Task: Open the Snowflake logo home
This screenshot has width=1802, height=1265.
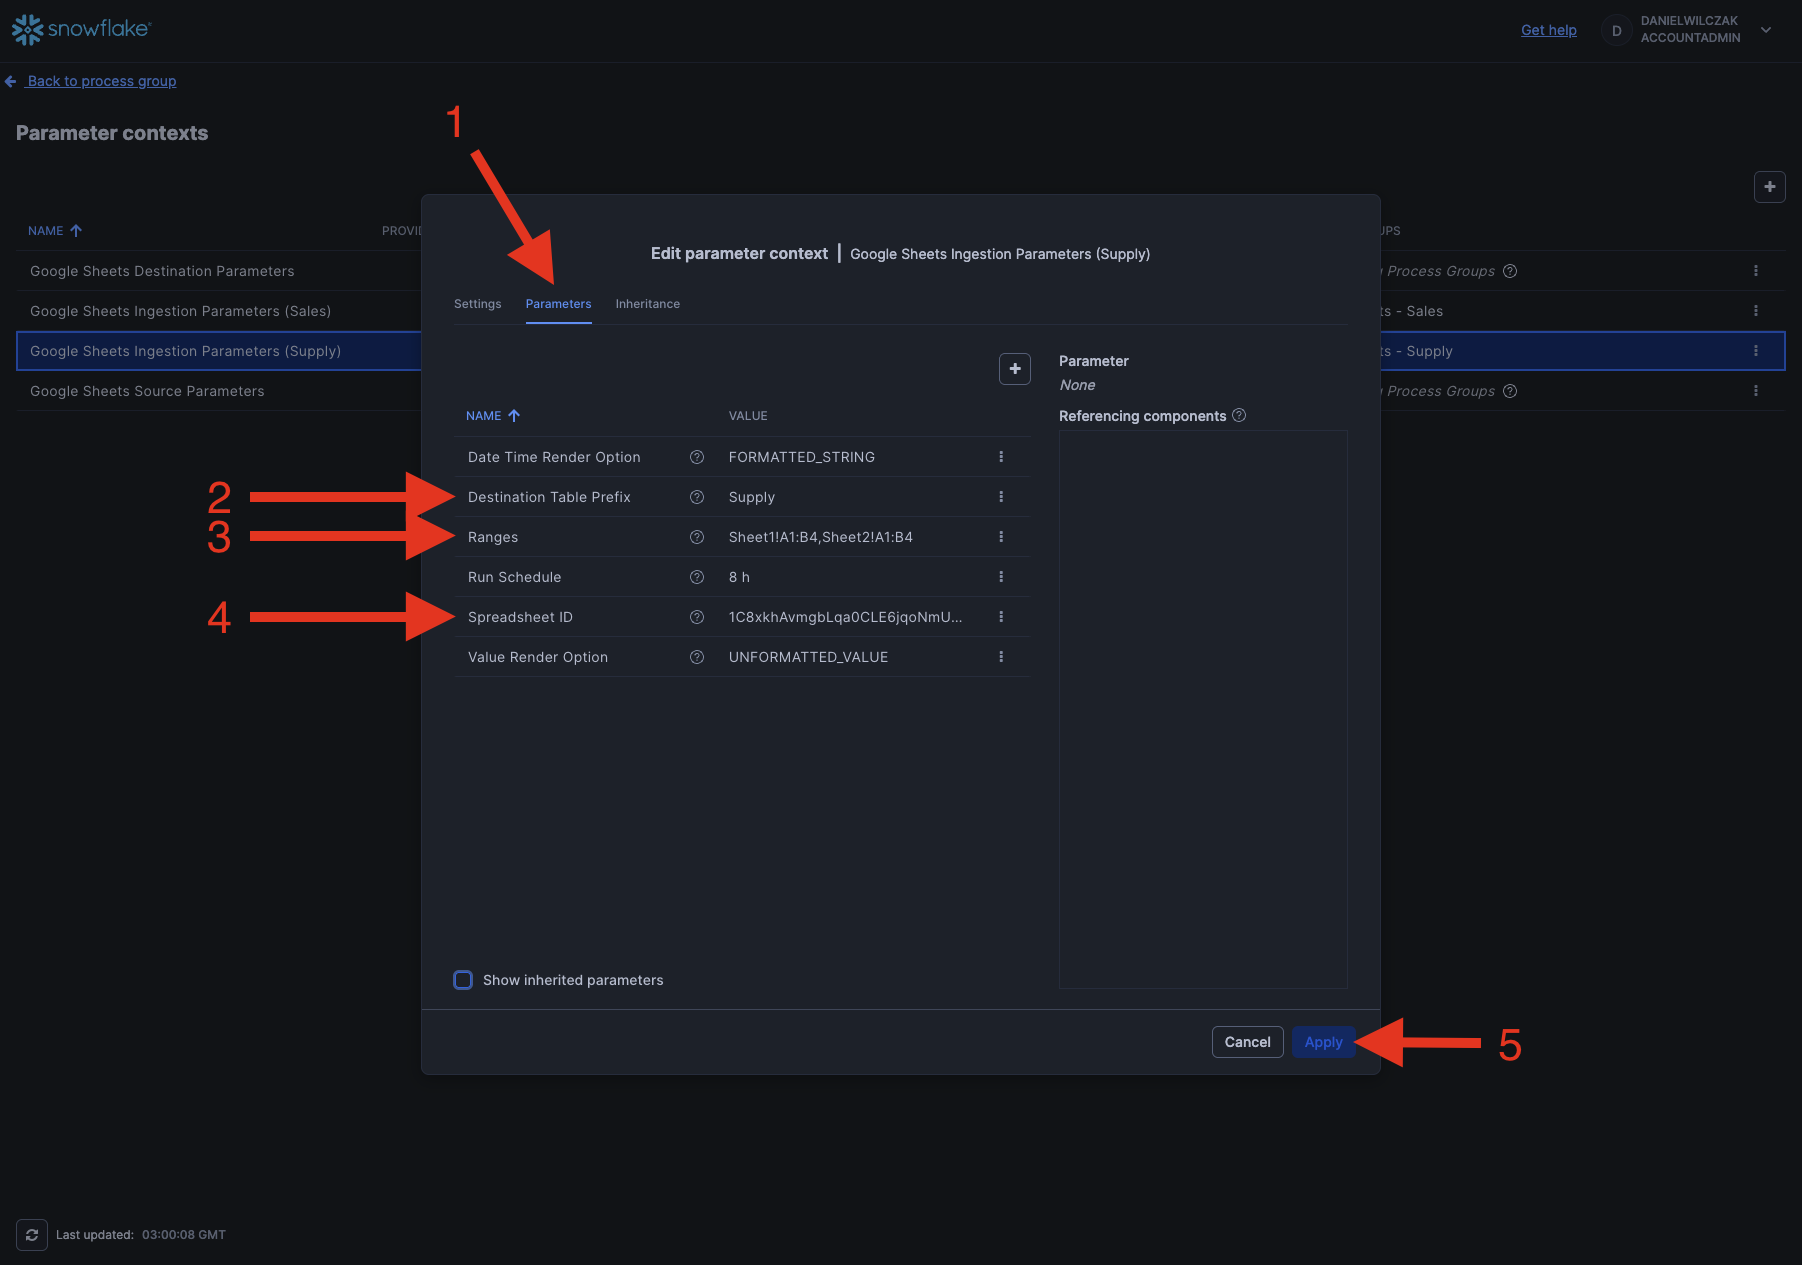Action: (81, 29)
